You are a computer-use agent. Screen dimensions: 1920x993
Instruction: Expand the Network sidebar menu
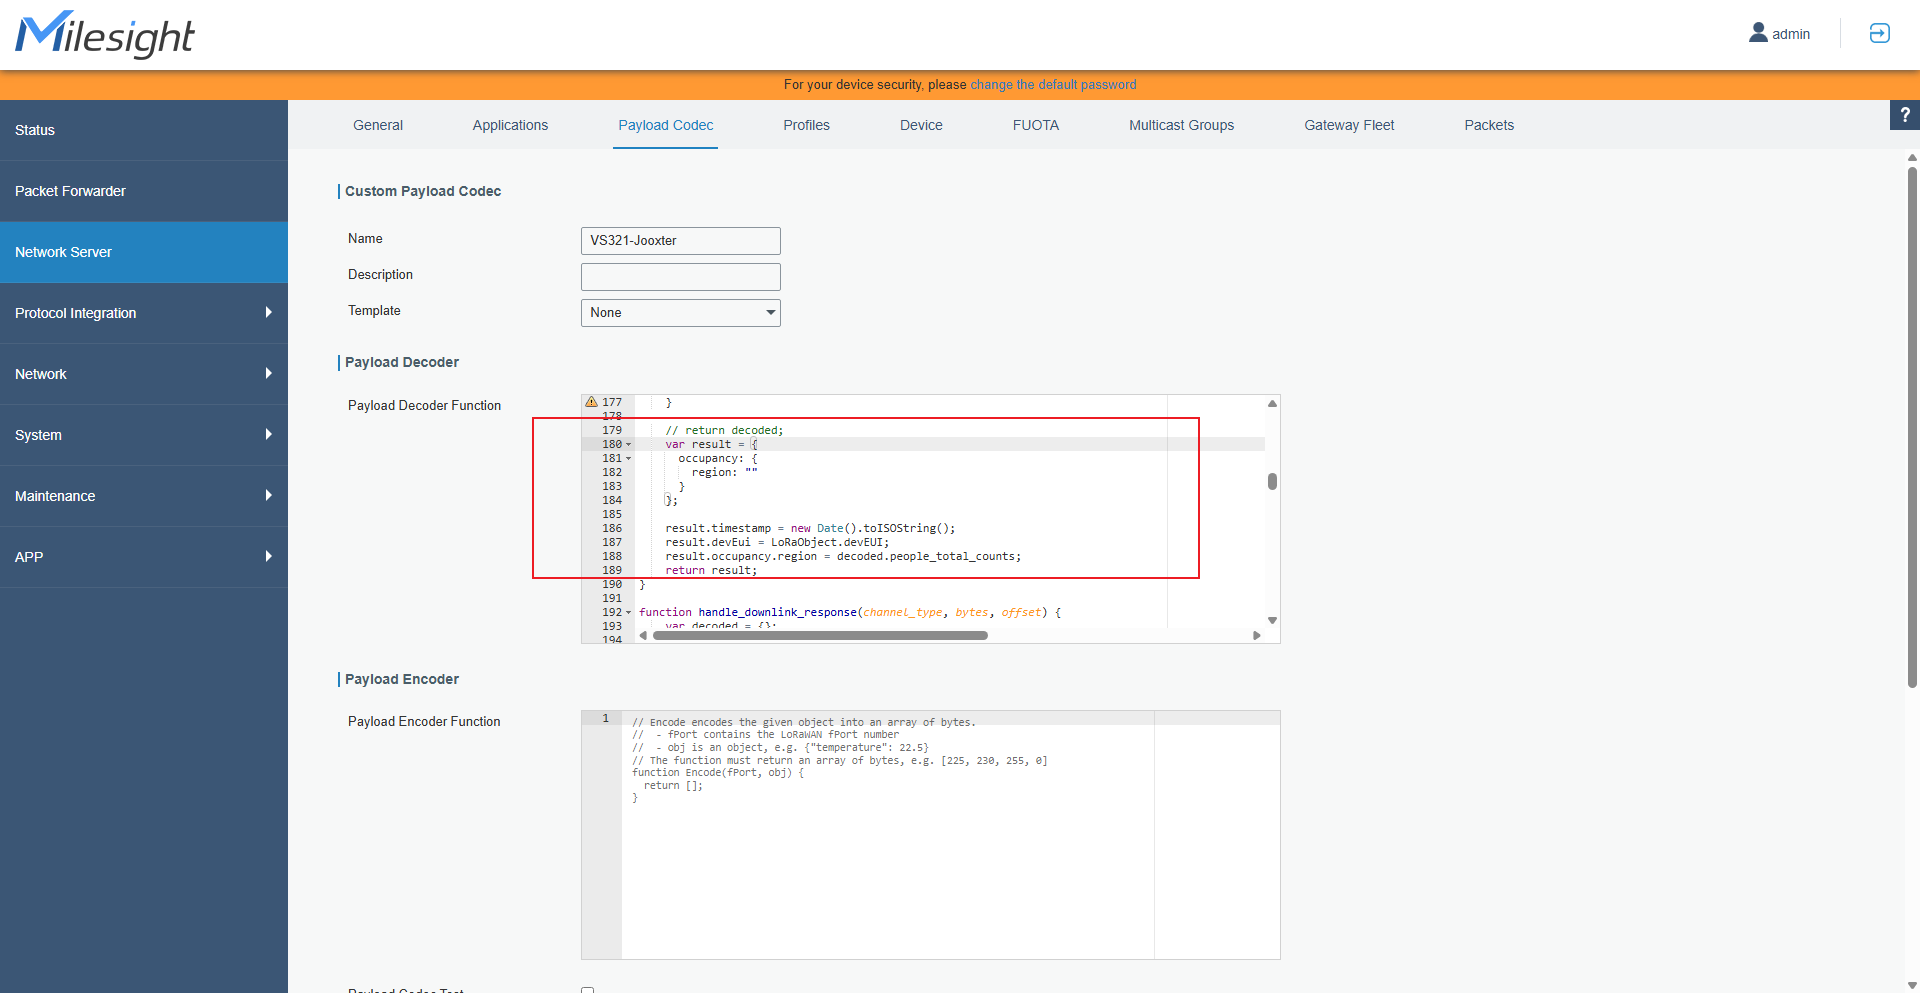pyautogui.click(x=144, y=374)
